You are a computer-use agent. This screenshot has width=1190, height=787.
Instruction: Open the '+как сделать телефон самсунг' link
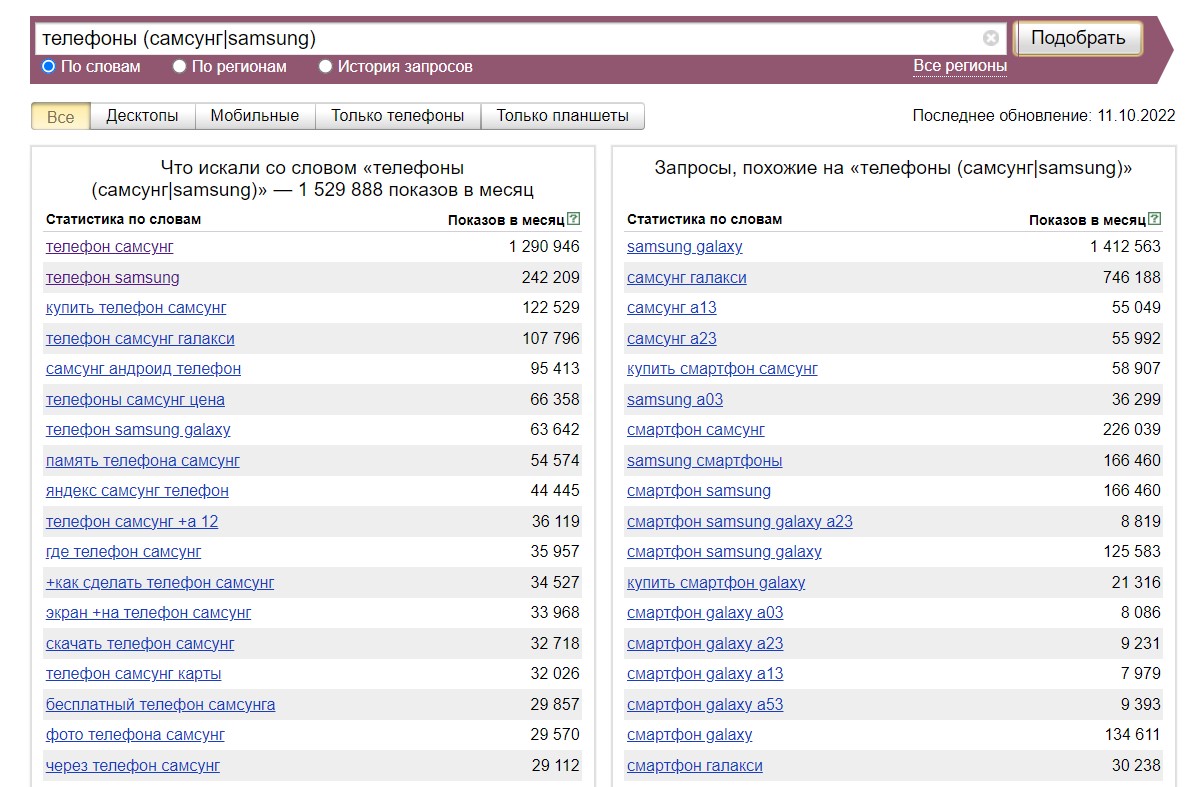160,583
